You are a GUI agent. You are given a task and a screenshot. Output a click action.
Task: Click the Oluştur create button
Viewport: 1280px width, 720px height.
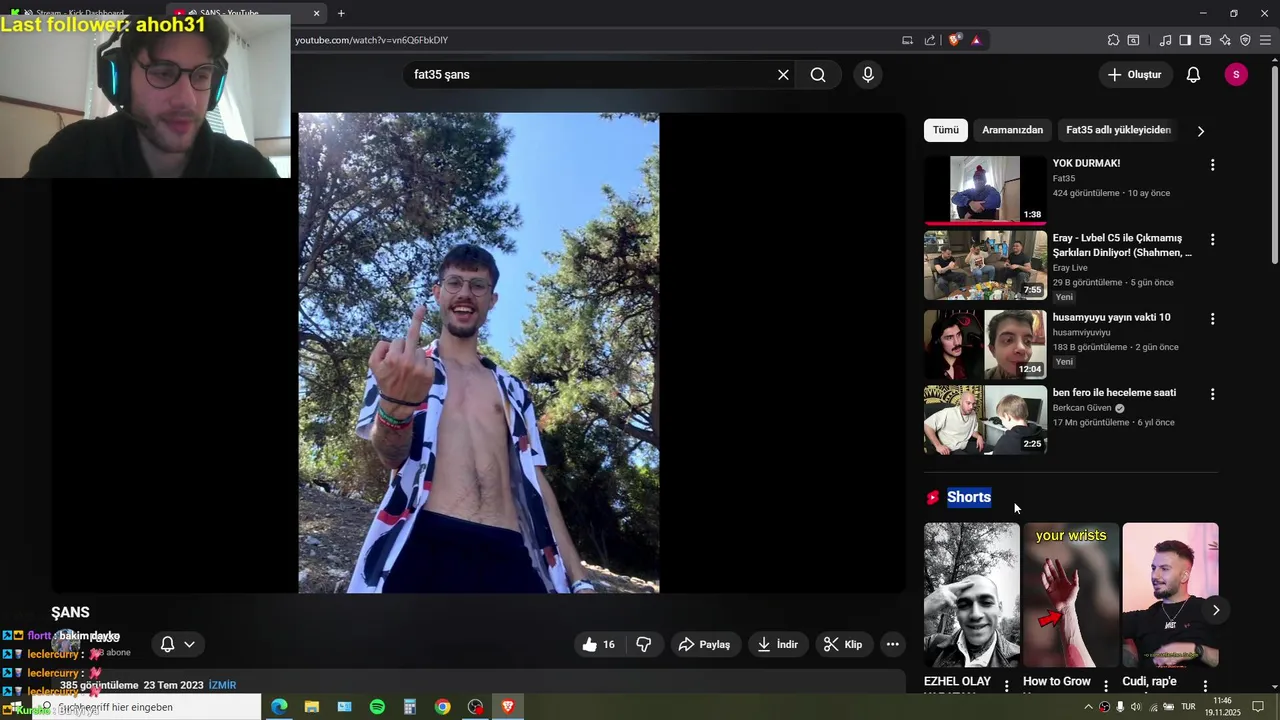(1136, 75)
